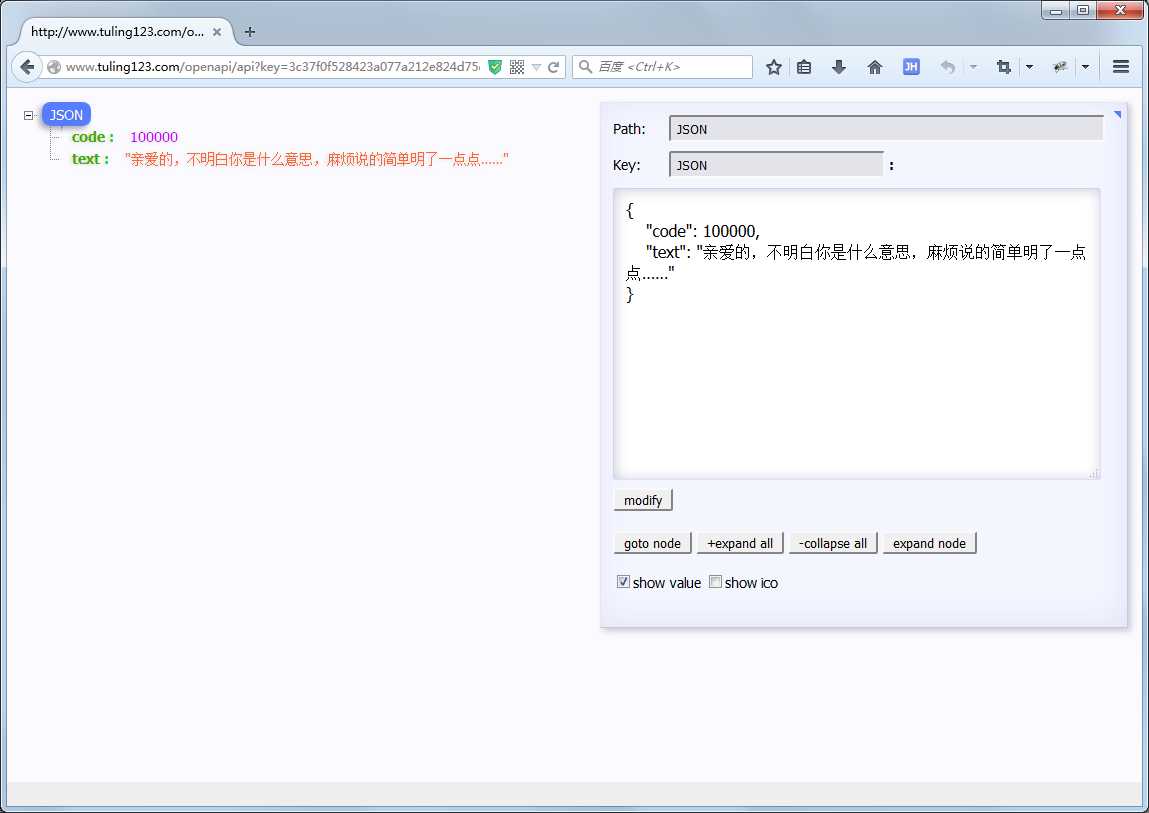1149x813 pixels.
Task: Maximize the browser window
Action: [x=1082, y=10]
